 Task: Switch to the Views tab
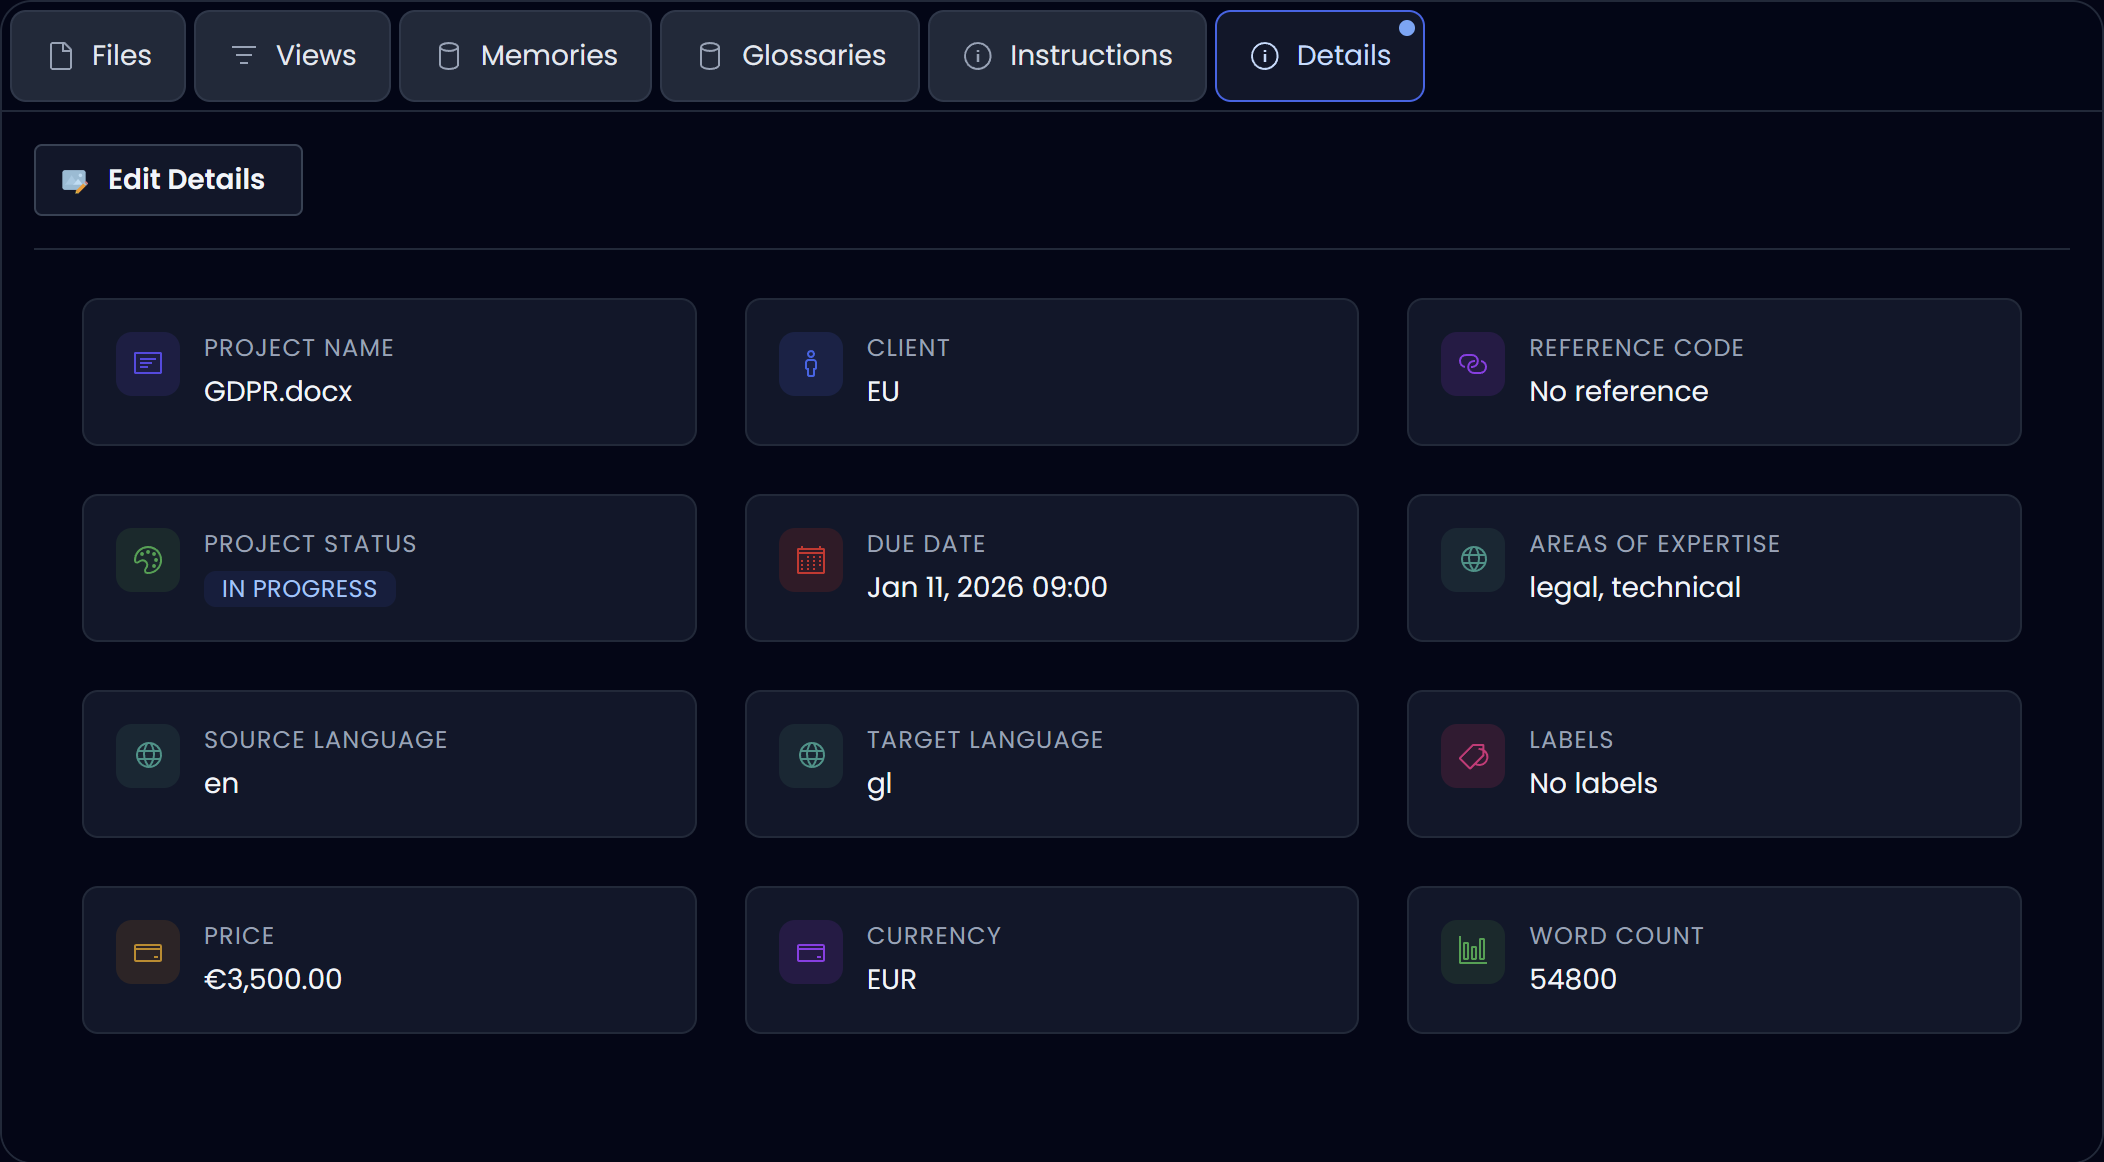(292, 56)
